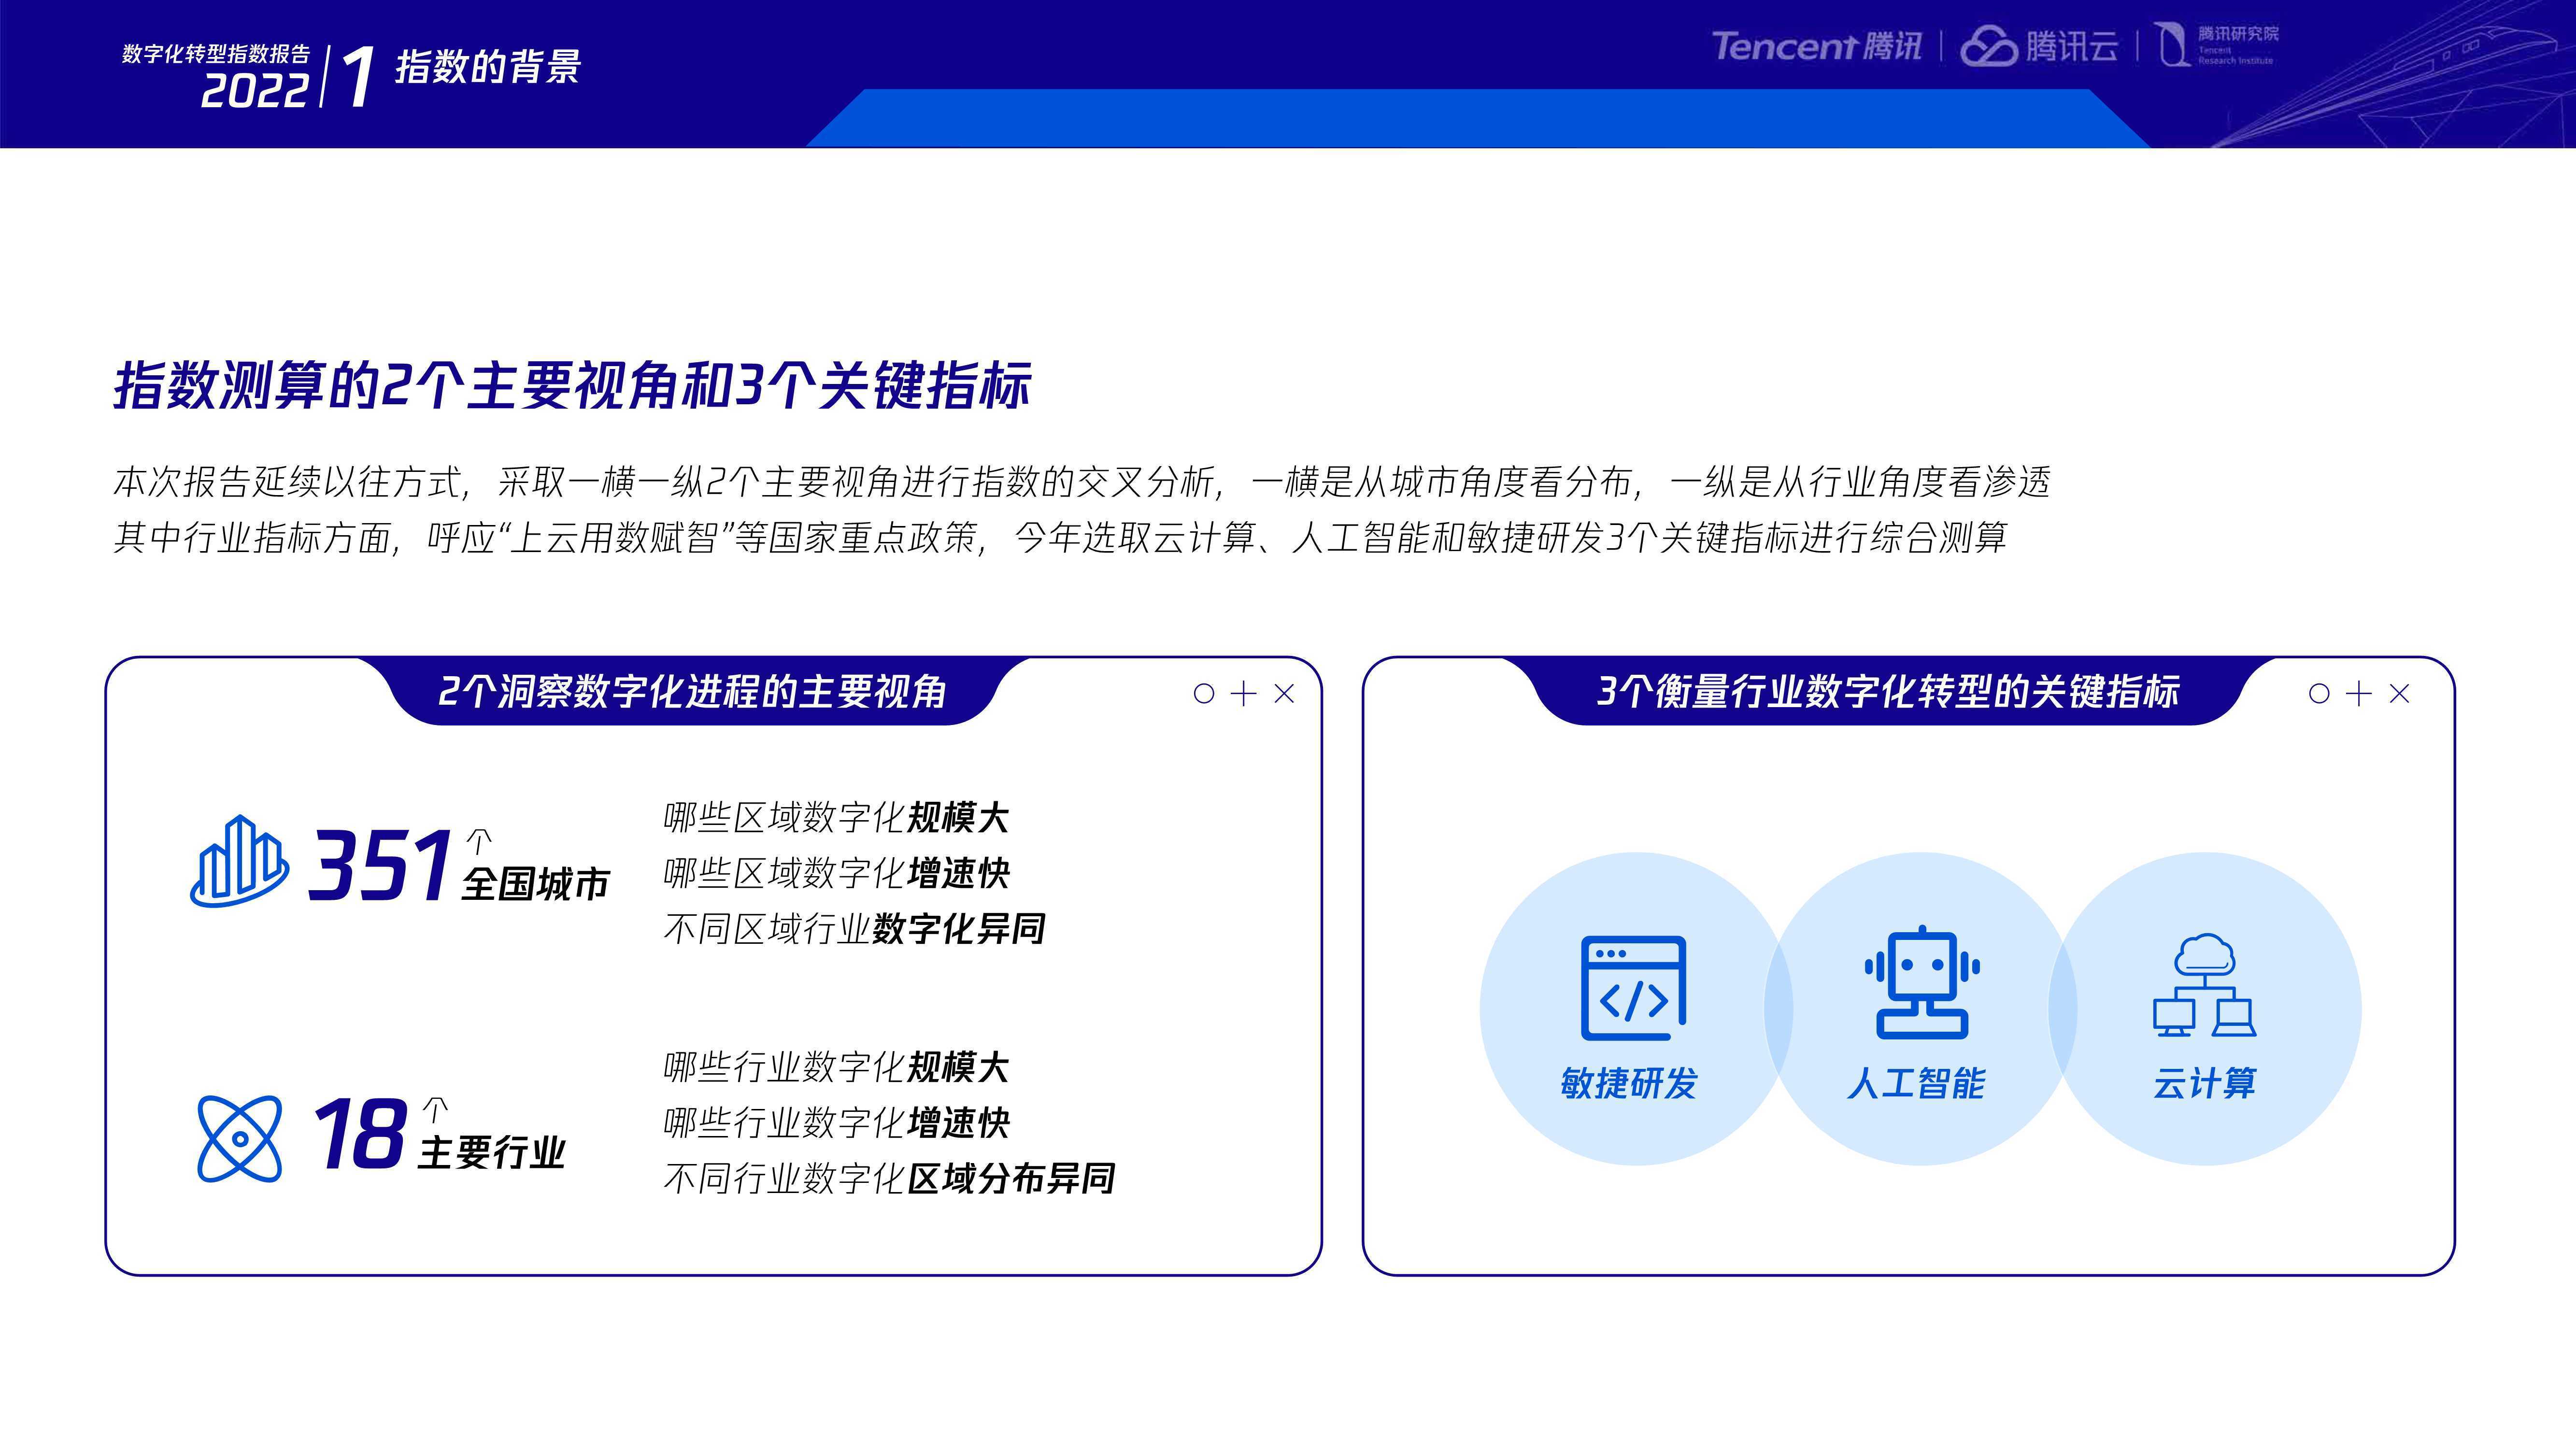
Task: Click the '全国城市' label
Action: coord(535,884)
